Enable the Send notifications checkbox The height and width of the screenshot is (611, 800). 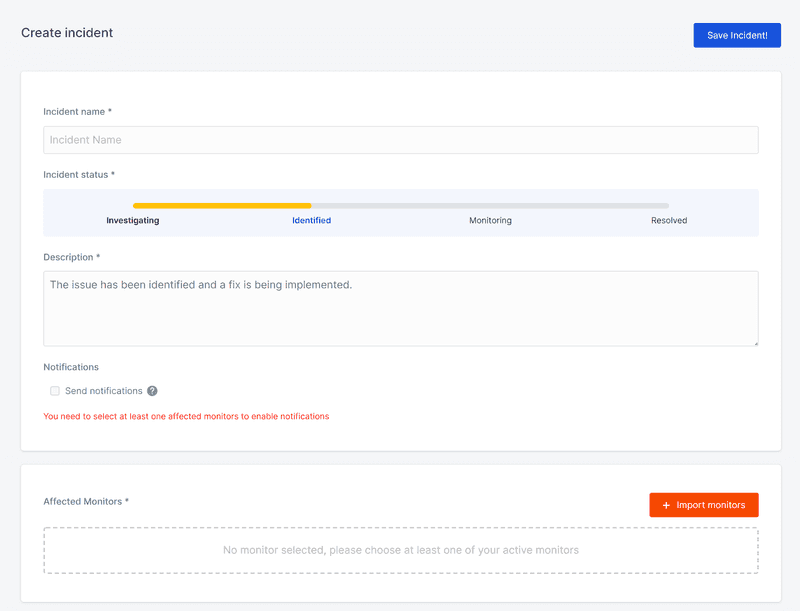55,391
